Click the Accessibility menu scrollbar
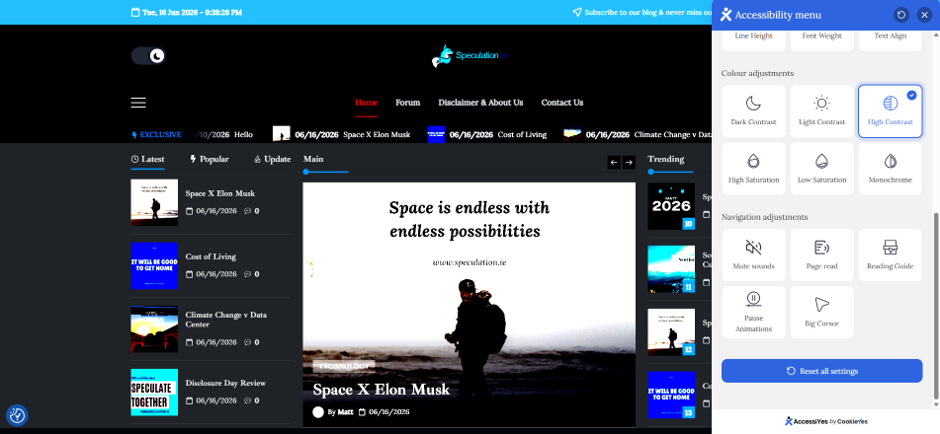940x434 pixels. click(x=936, y=306)
